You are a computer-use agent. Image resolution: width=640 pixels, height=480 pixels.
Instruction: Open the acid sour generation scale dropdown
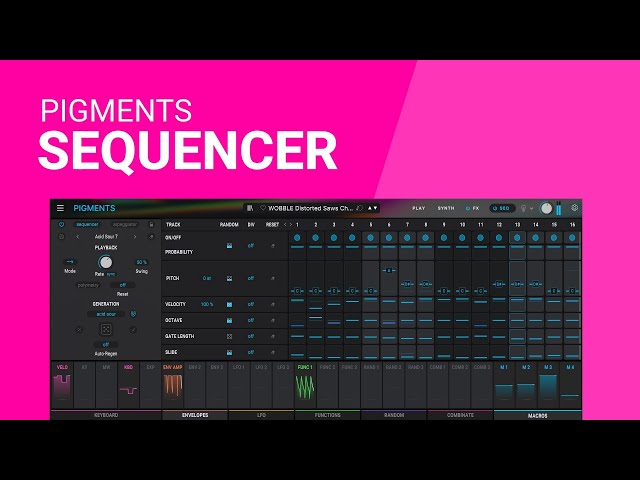[x=106, y=314]
